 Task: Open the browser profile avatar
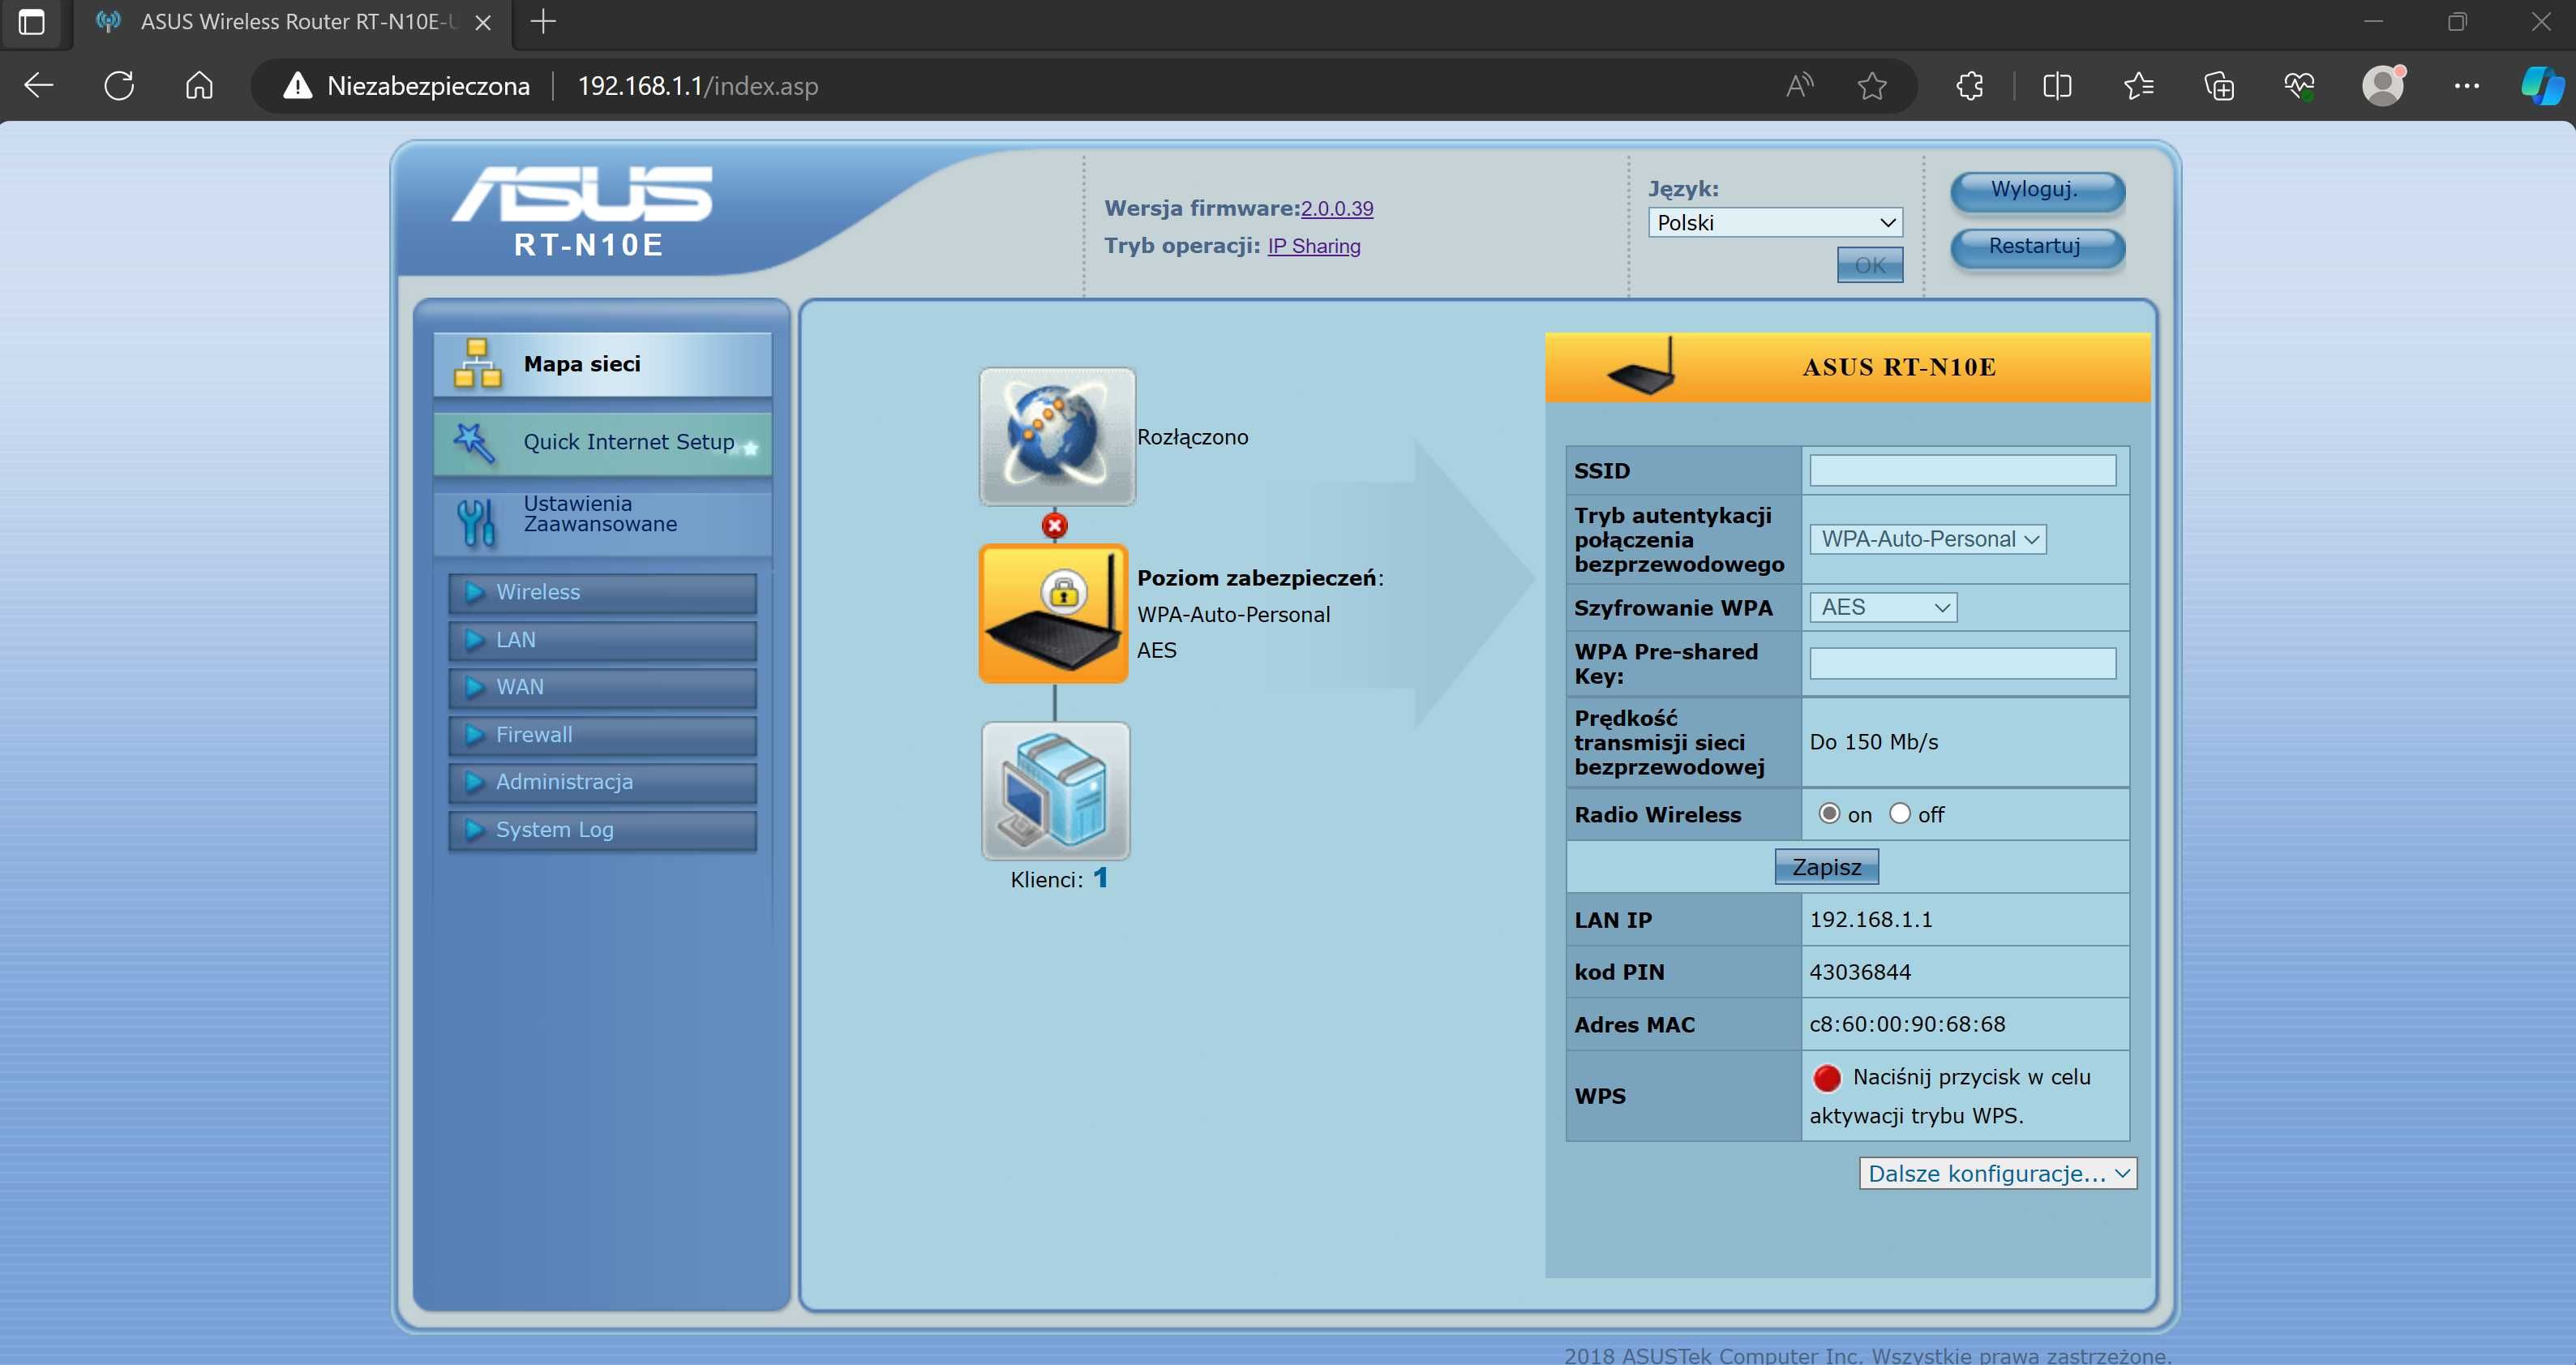tap(2383, 86)
